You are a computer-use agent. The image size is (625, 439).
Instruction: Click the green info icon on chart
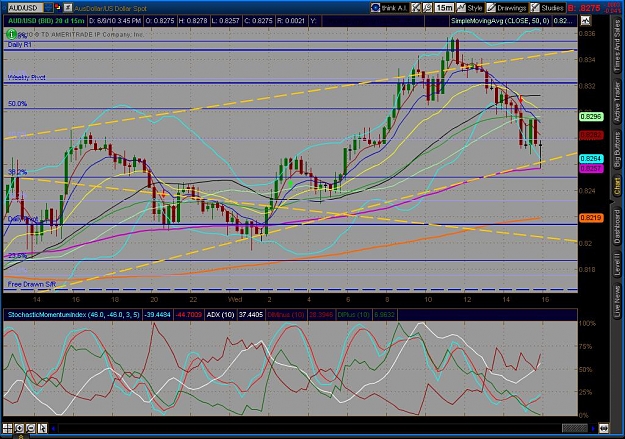point(12,34)
